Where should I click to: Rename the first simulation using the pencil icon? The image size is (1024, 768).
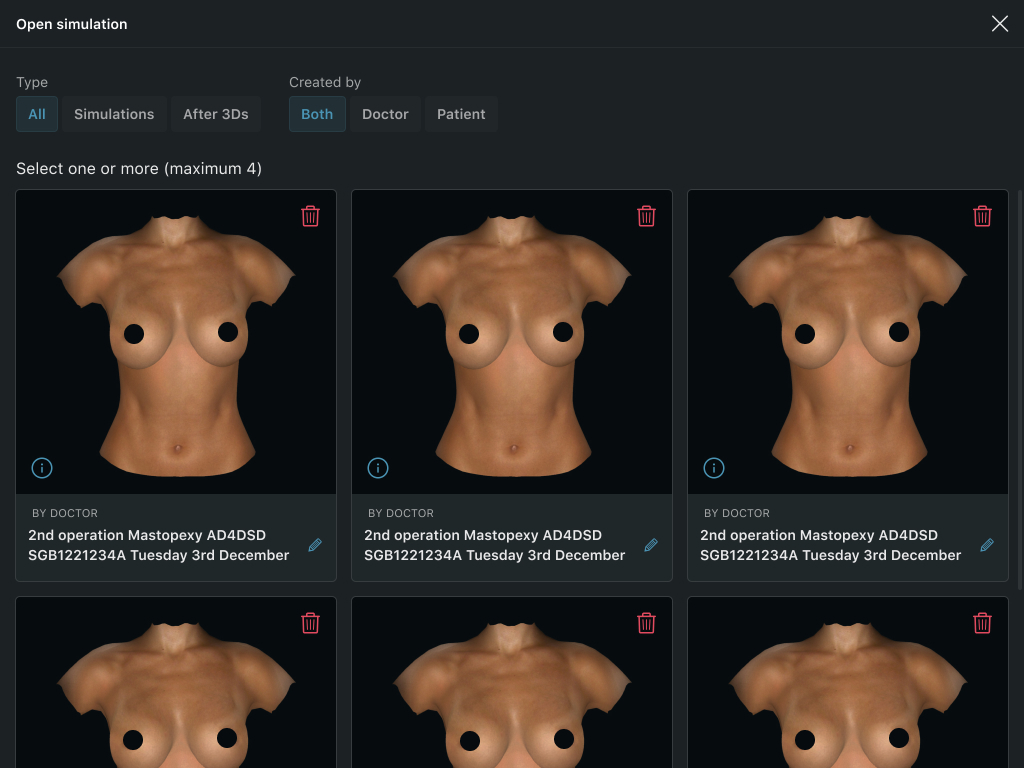315,545
